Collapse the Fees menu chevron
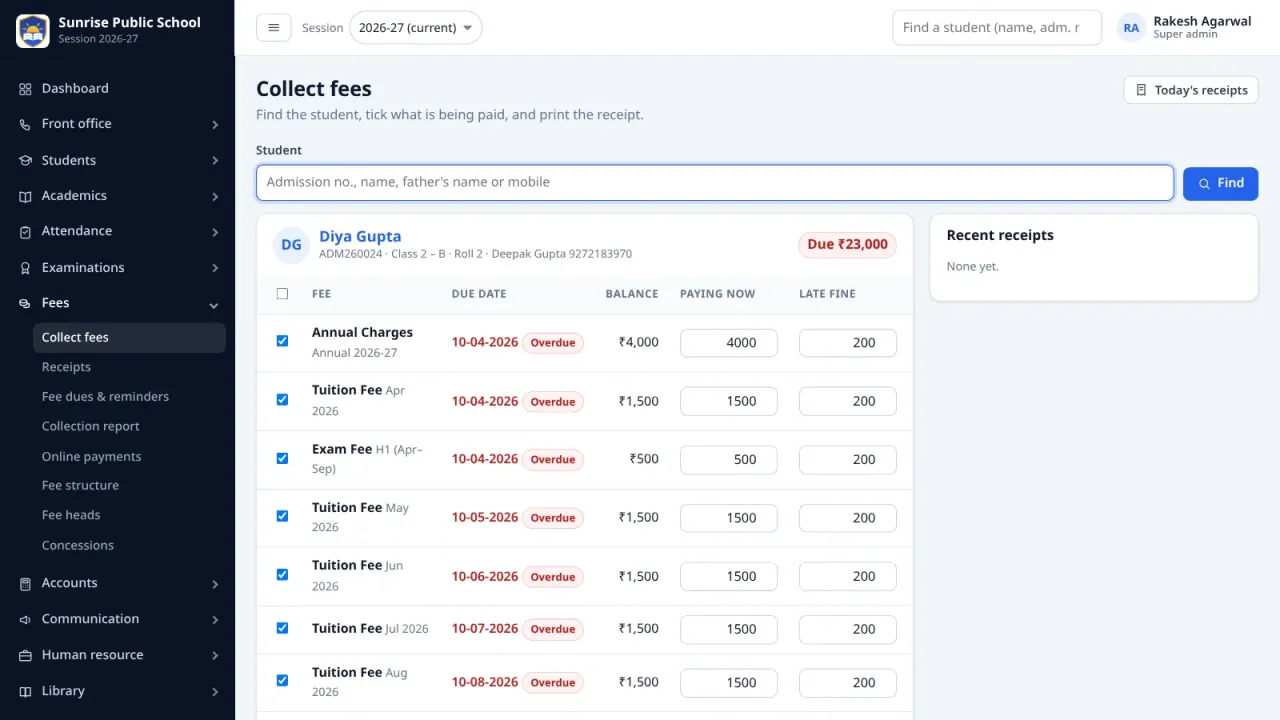1280x720 pixels. coord(214,305)
